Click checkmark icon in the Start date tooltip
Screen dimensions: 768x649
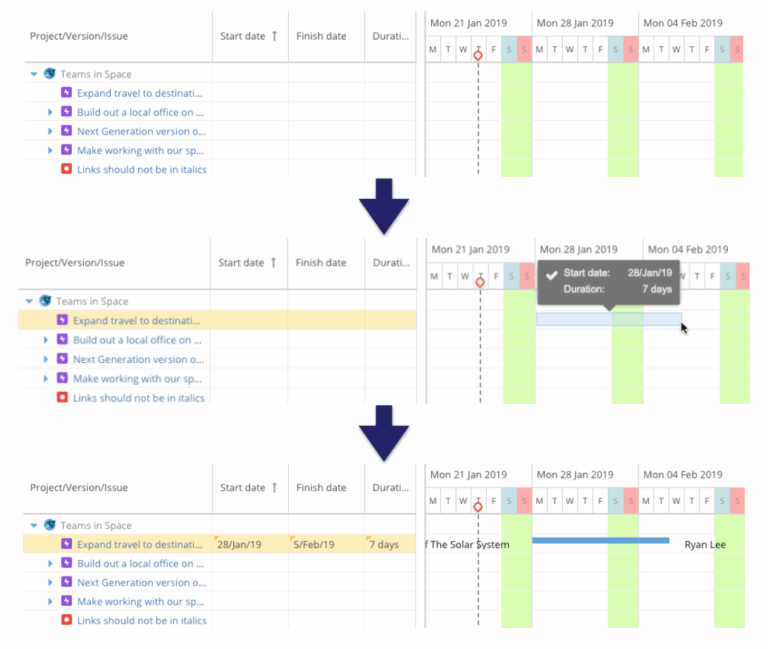point(551,273)
